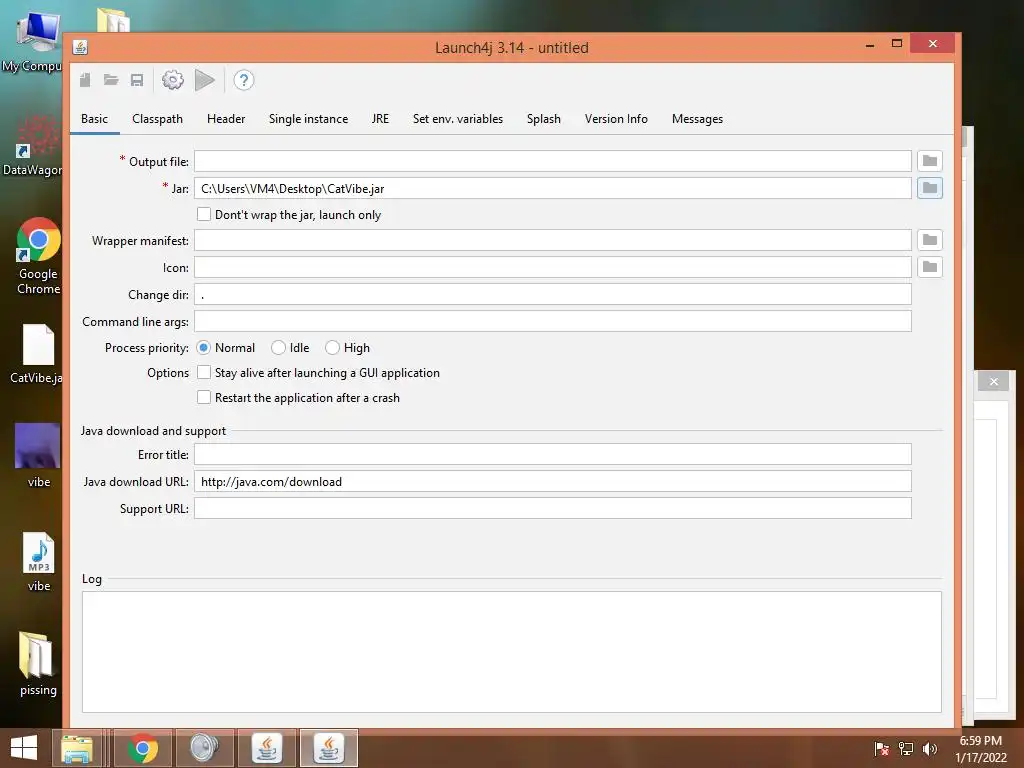Test wrapper with play arrow icon
1024x768 pixels.
pos(204,80)
